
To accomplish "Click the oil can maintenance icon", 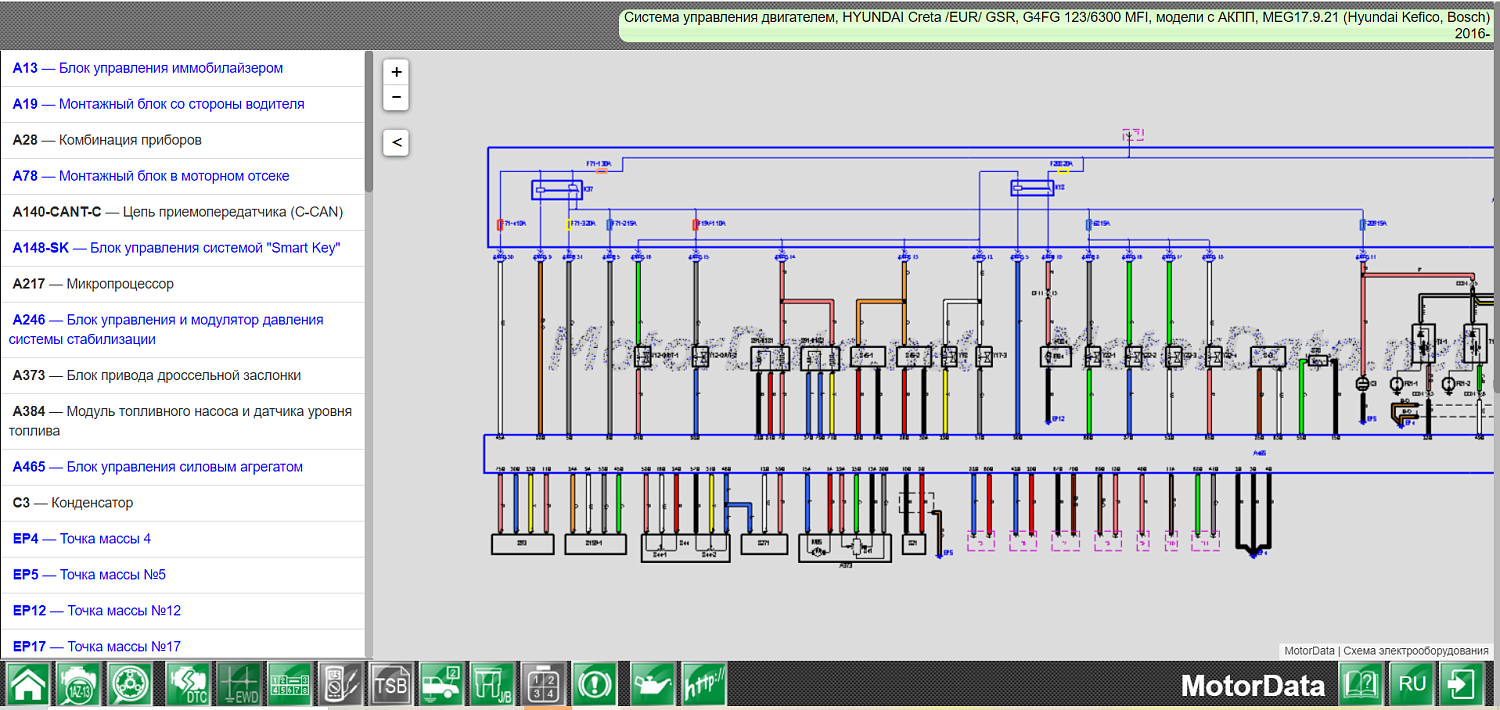I will pyautogui.click(x=651, y=685).
